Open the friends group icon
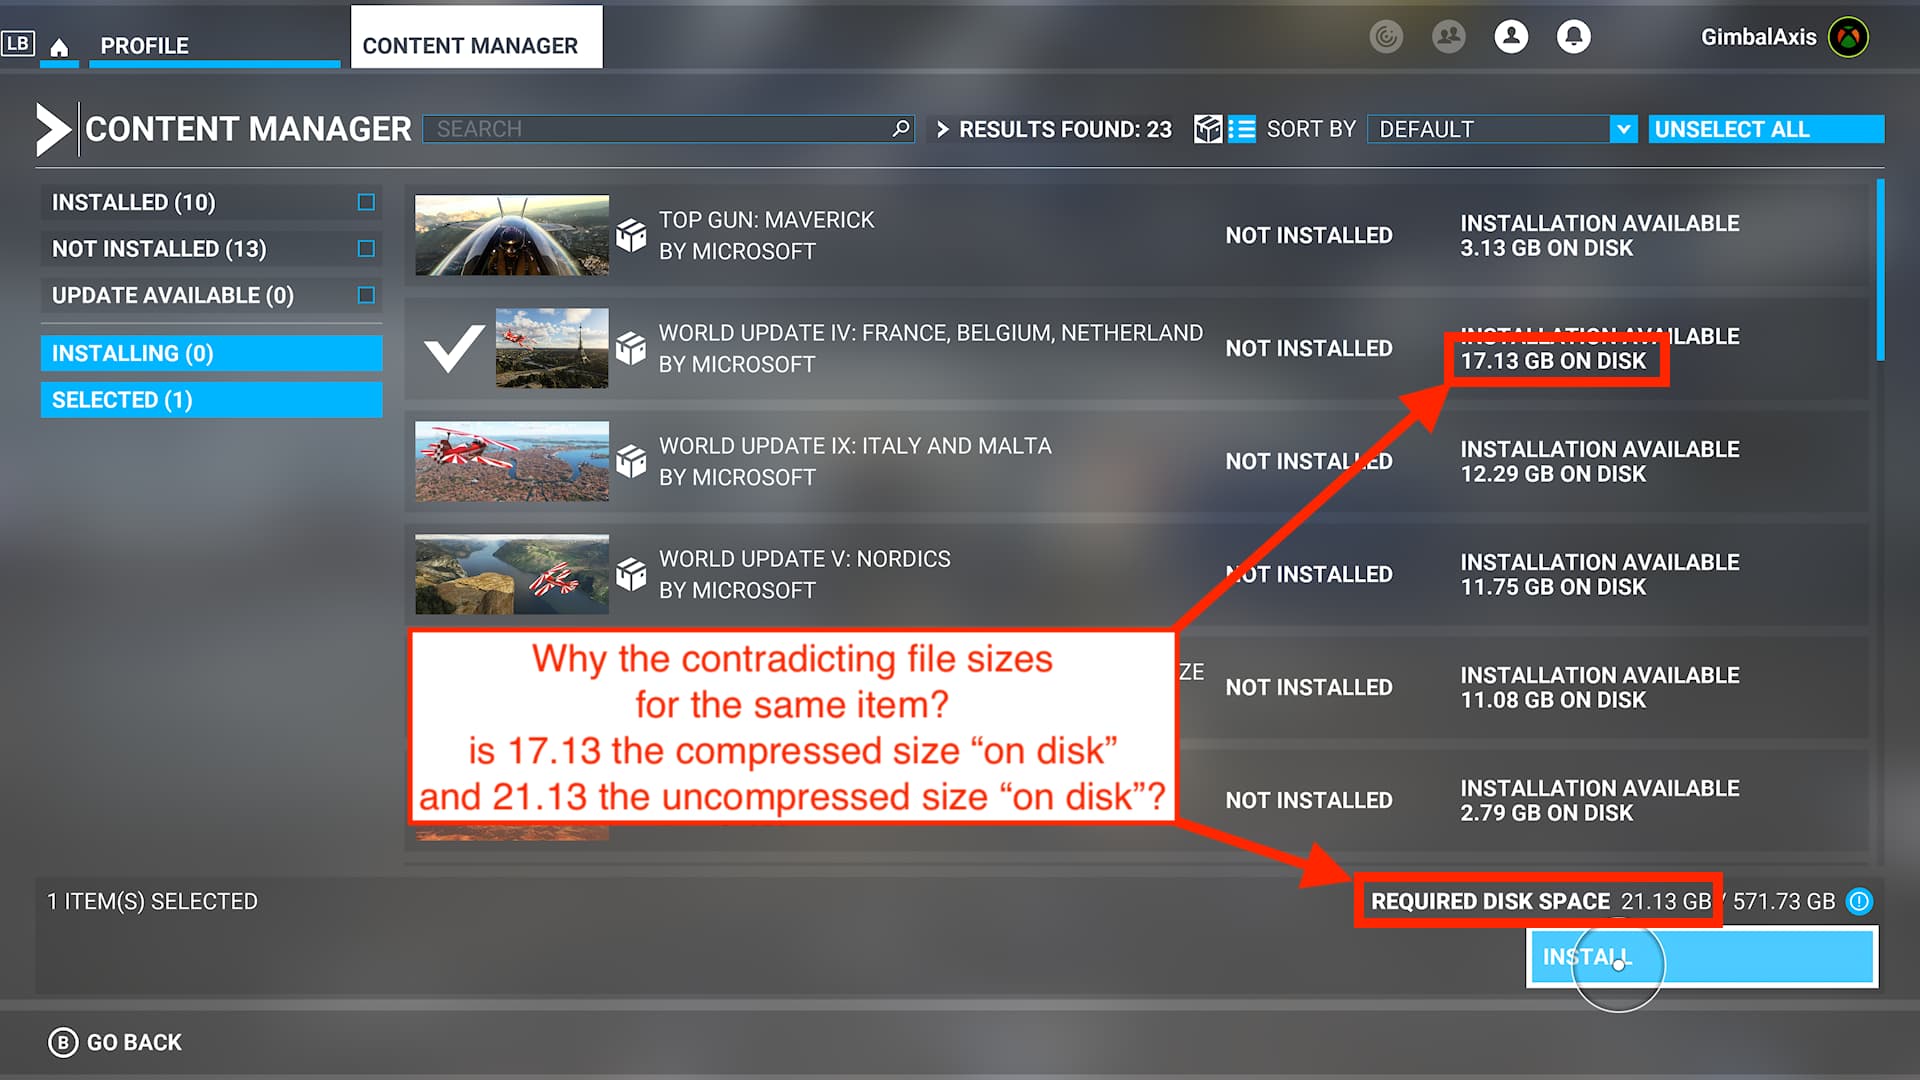Image resolution: width=1920 pixels, height=1080 pixels. 1448,37
